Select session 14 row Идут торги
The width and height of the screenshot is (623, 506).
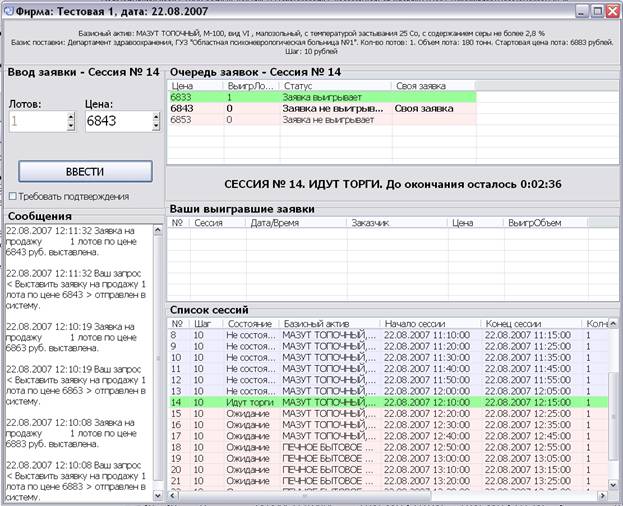pos(388,402)
